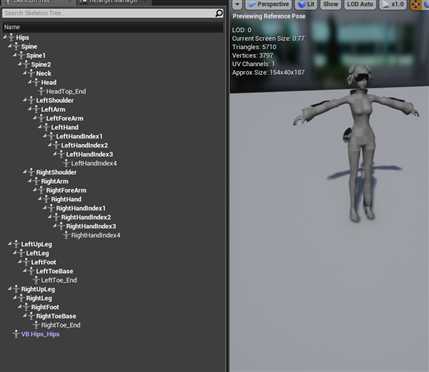Click the bone icon beside RightLeg
Viewport: 429px width, 372px height.
click(x=22, y=298)
